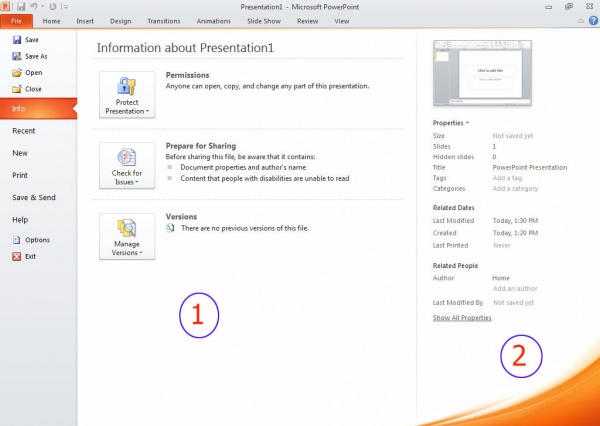Click the Created value 'Today, 1:20 PM'
Viewport: 600px width, 426px height.
pos(515,233)
